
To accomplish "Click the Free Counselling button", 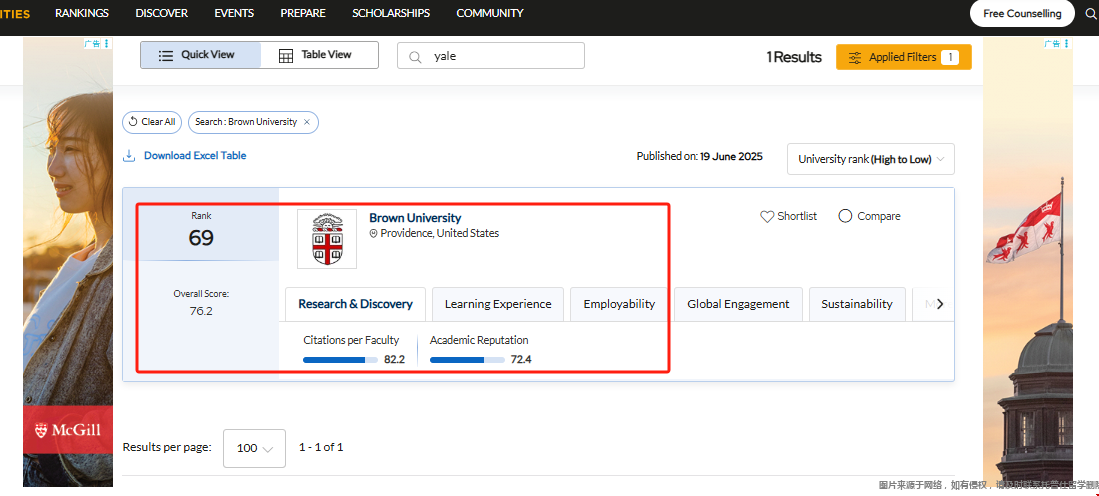I will pos(1022,14).
